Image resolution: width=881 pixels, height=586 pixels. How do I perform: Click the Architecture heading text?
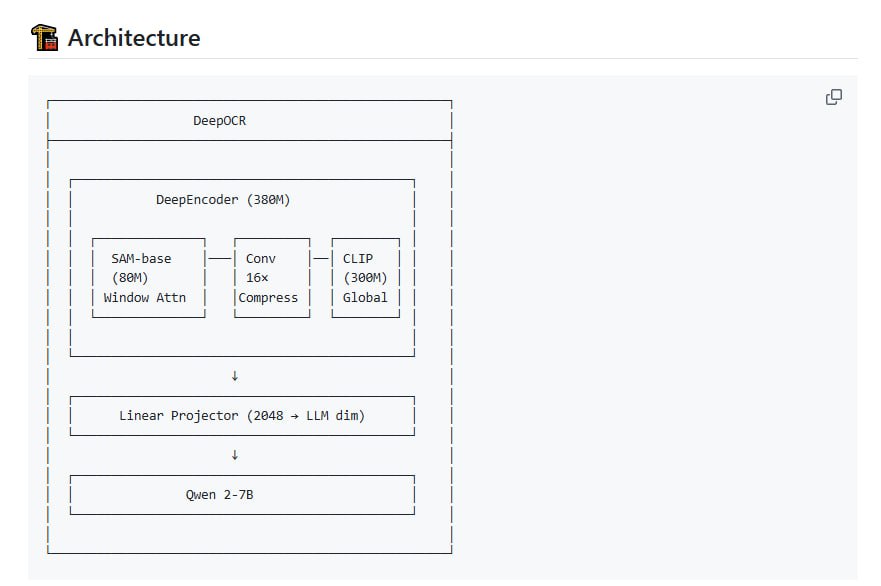134,38
